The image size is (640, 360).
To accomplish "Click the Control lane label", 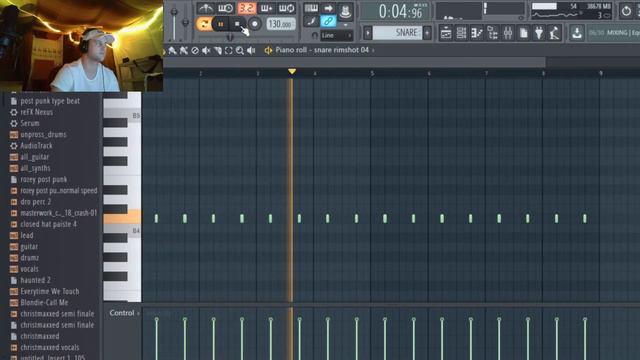I will pos(122,313).
